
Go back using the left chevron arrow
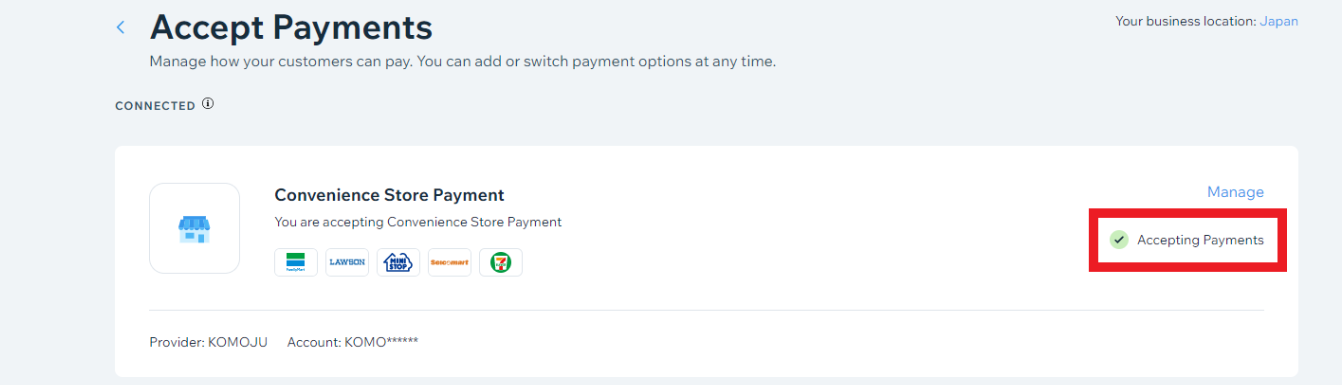[121, 27]
